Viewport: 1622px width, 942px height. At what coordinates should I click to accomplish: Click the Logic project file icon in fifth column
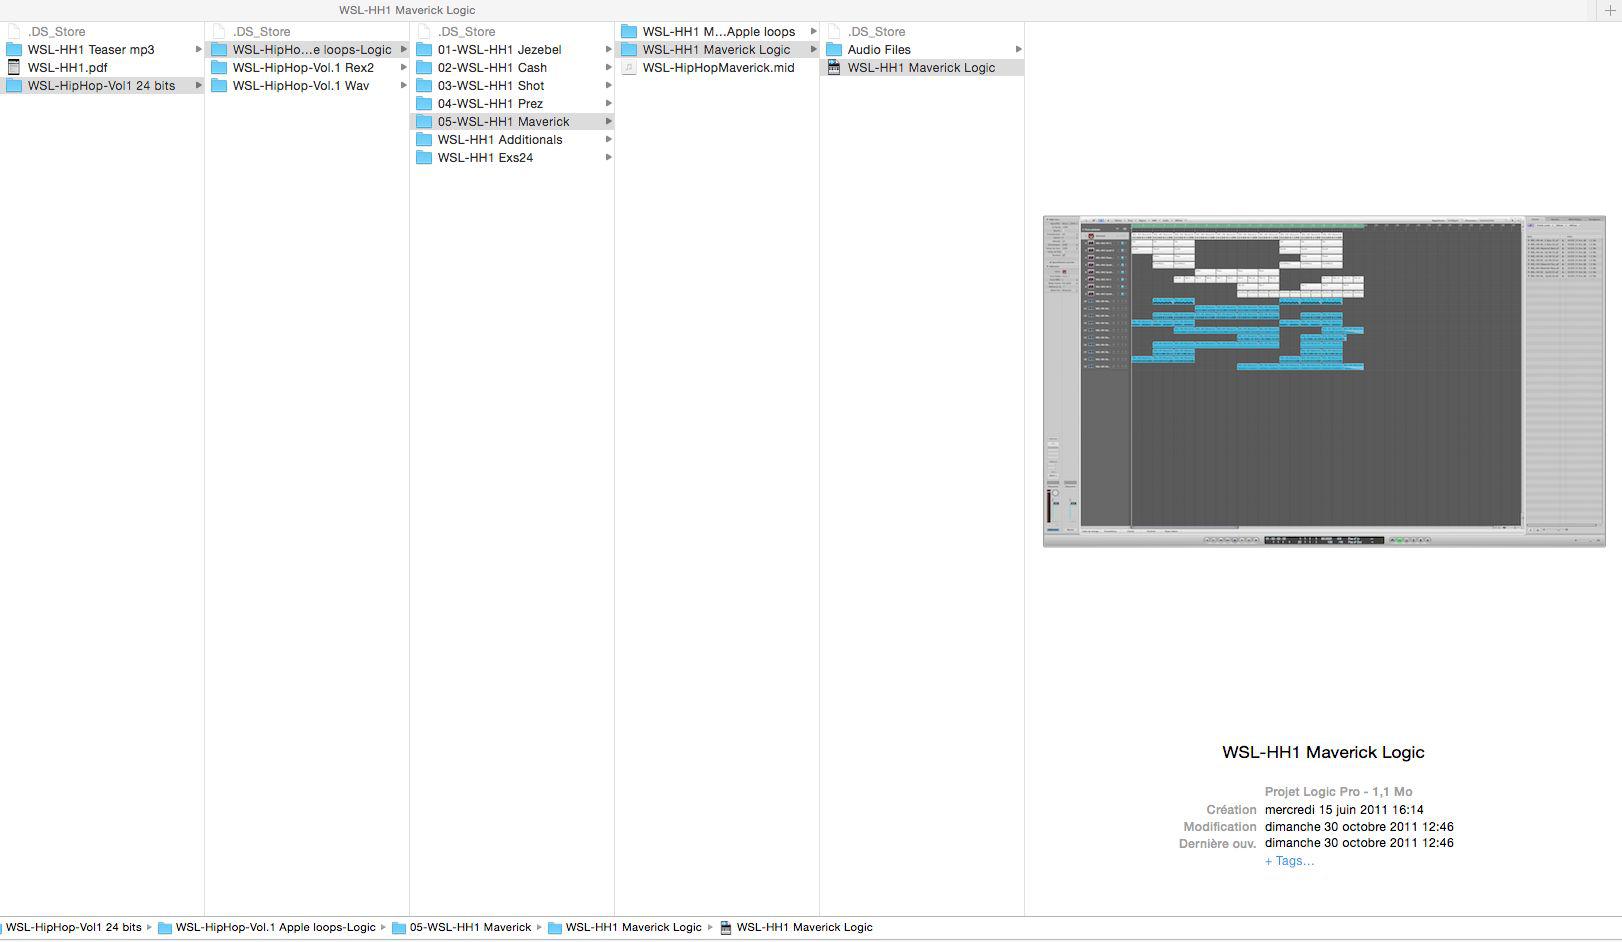(834, 67)
